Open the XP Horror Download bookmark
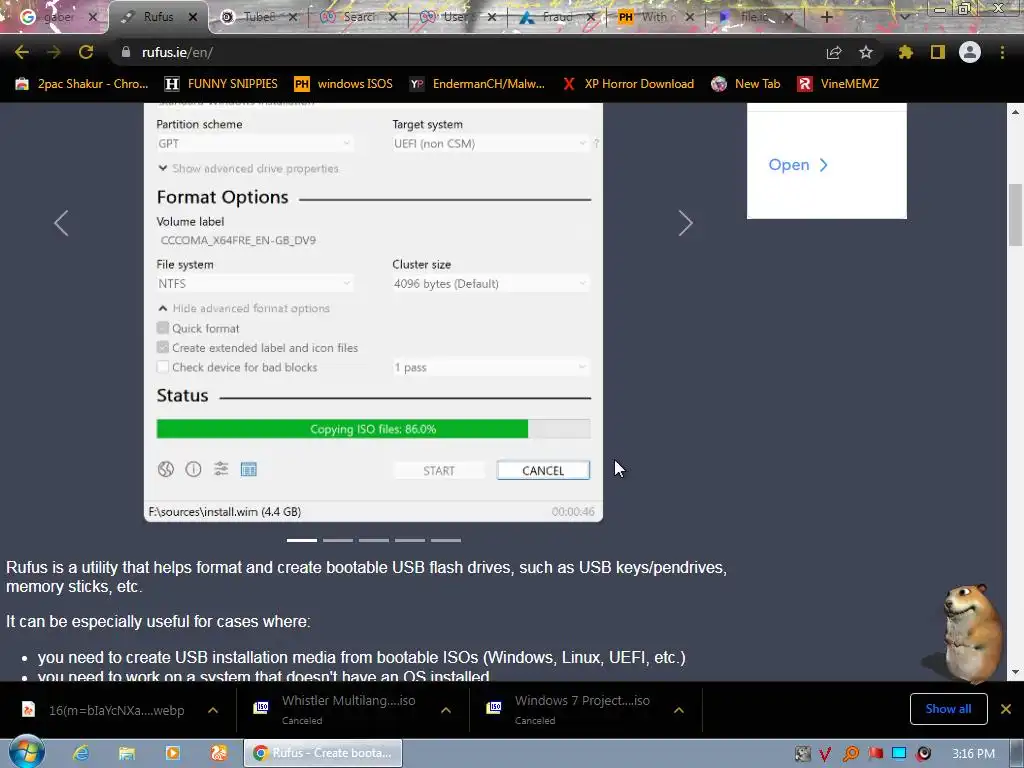 point(628,84)
